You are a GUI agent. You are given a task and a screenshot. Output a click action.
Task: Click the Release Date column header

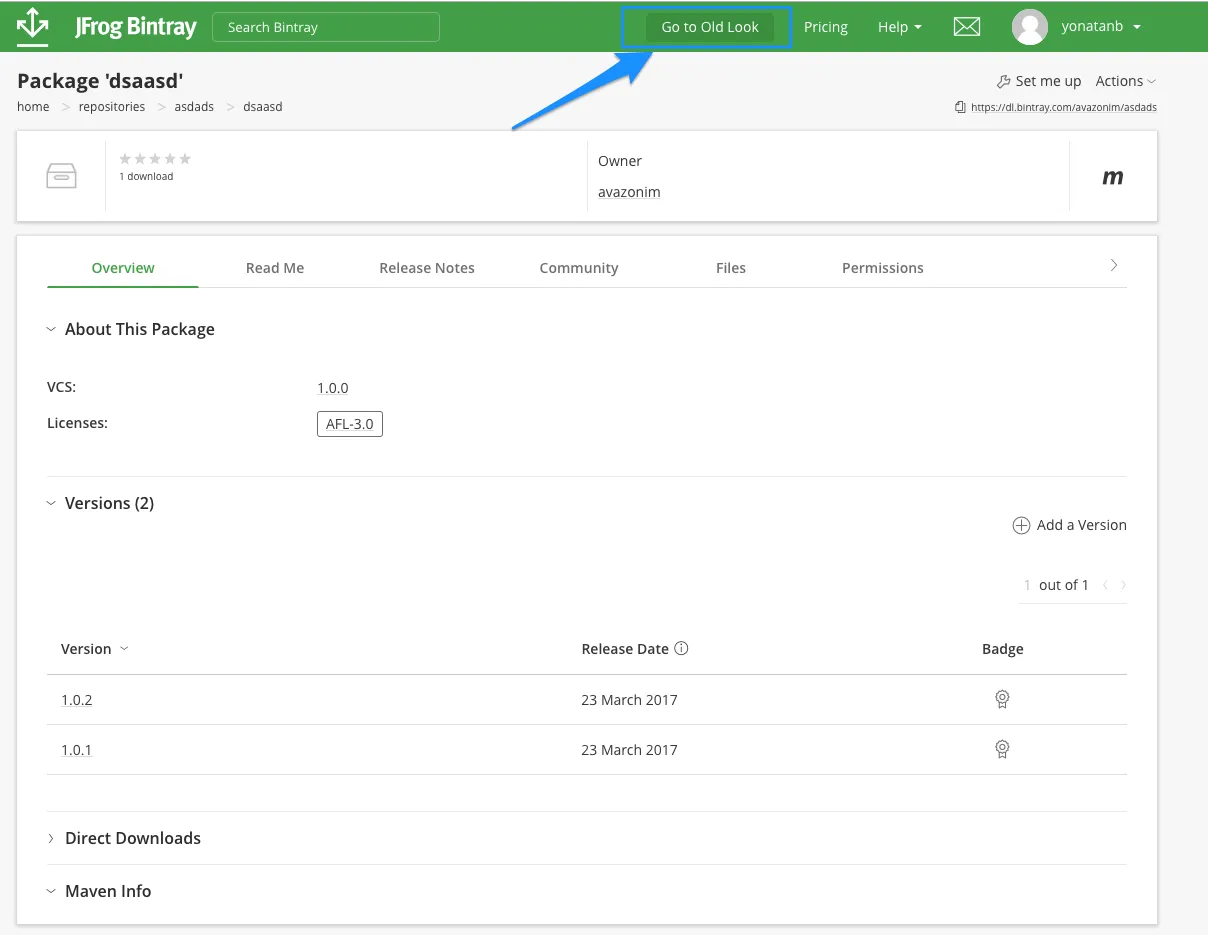coord(625,649)
